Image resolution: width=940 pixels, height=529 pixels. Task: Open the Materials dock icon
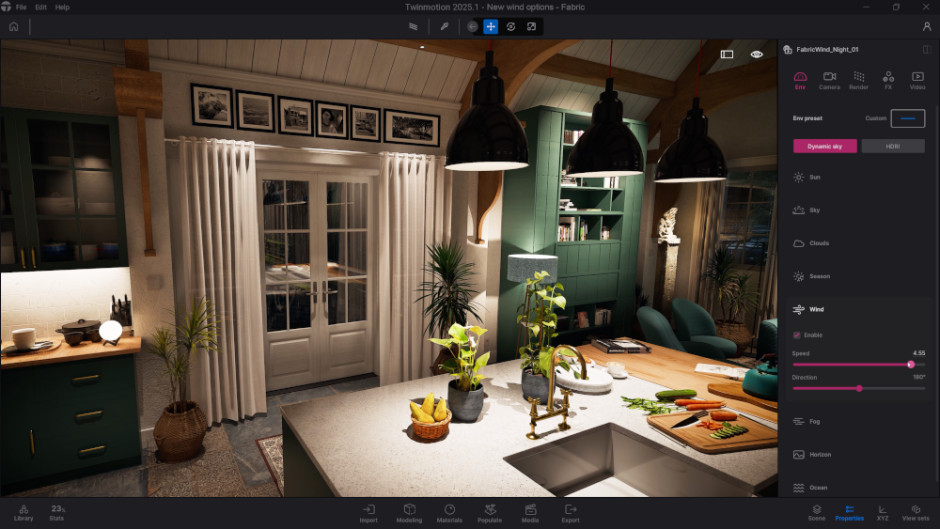pos(449,512)
